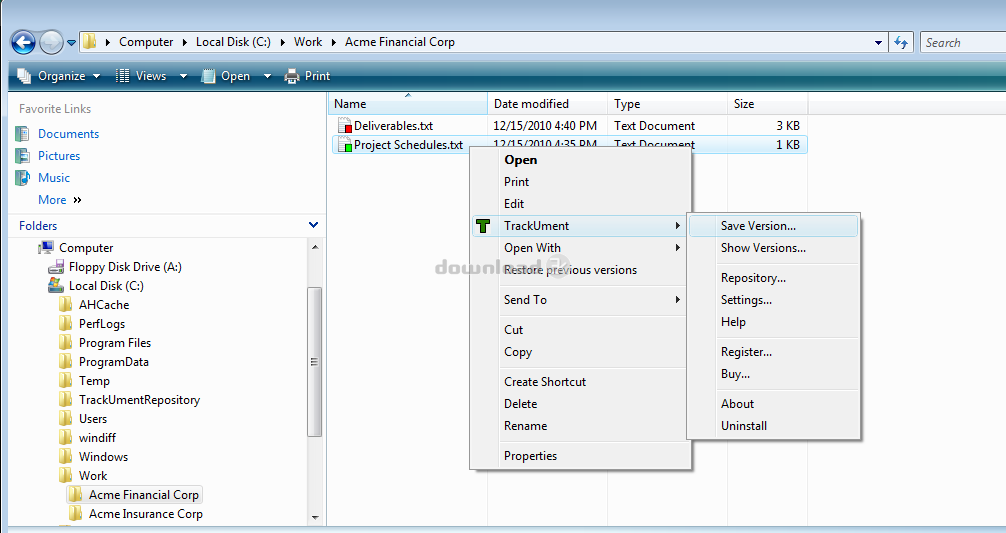Select Floppy Disk Drive (A:) in tree

point(125,267)
